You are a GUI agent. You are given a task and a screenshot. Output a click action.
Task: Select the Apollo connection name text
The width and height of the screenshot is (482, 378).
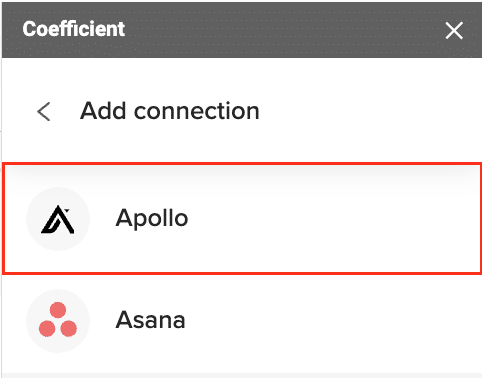152,218
